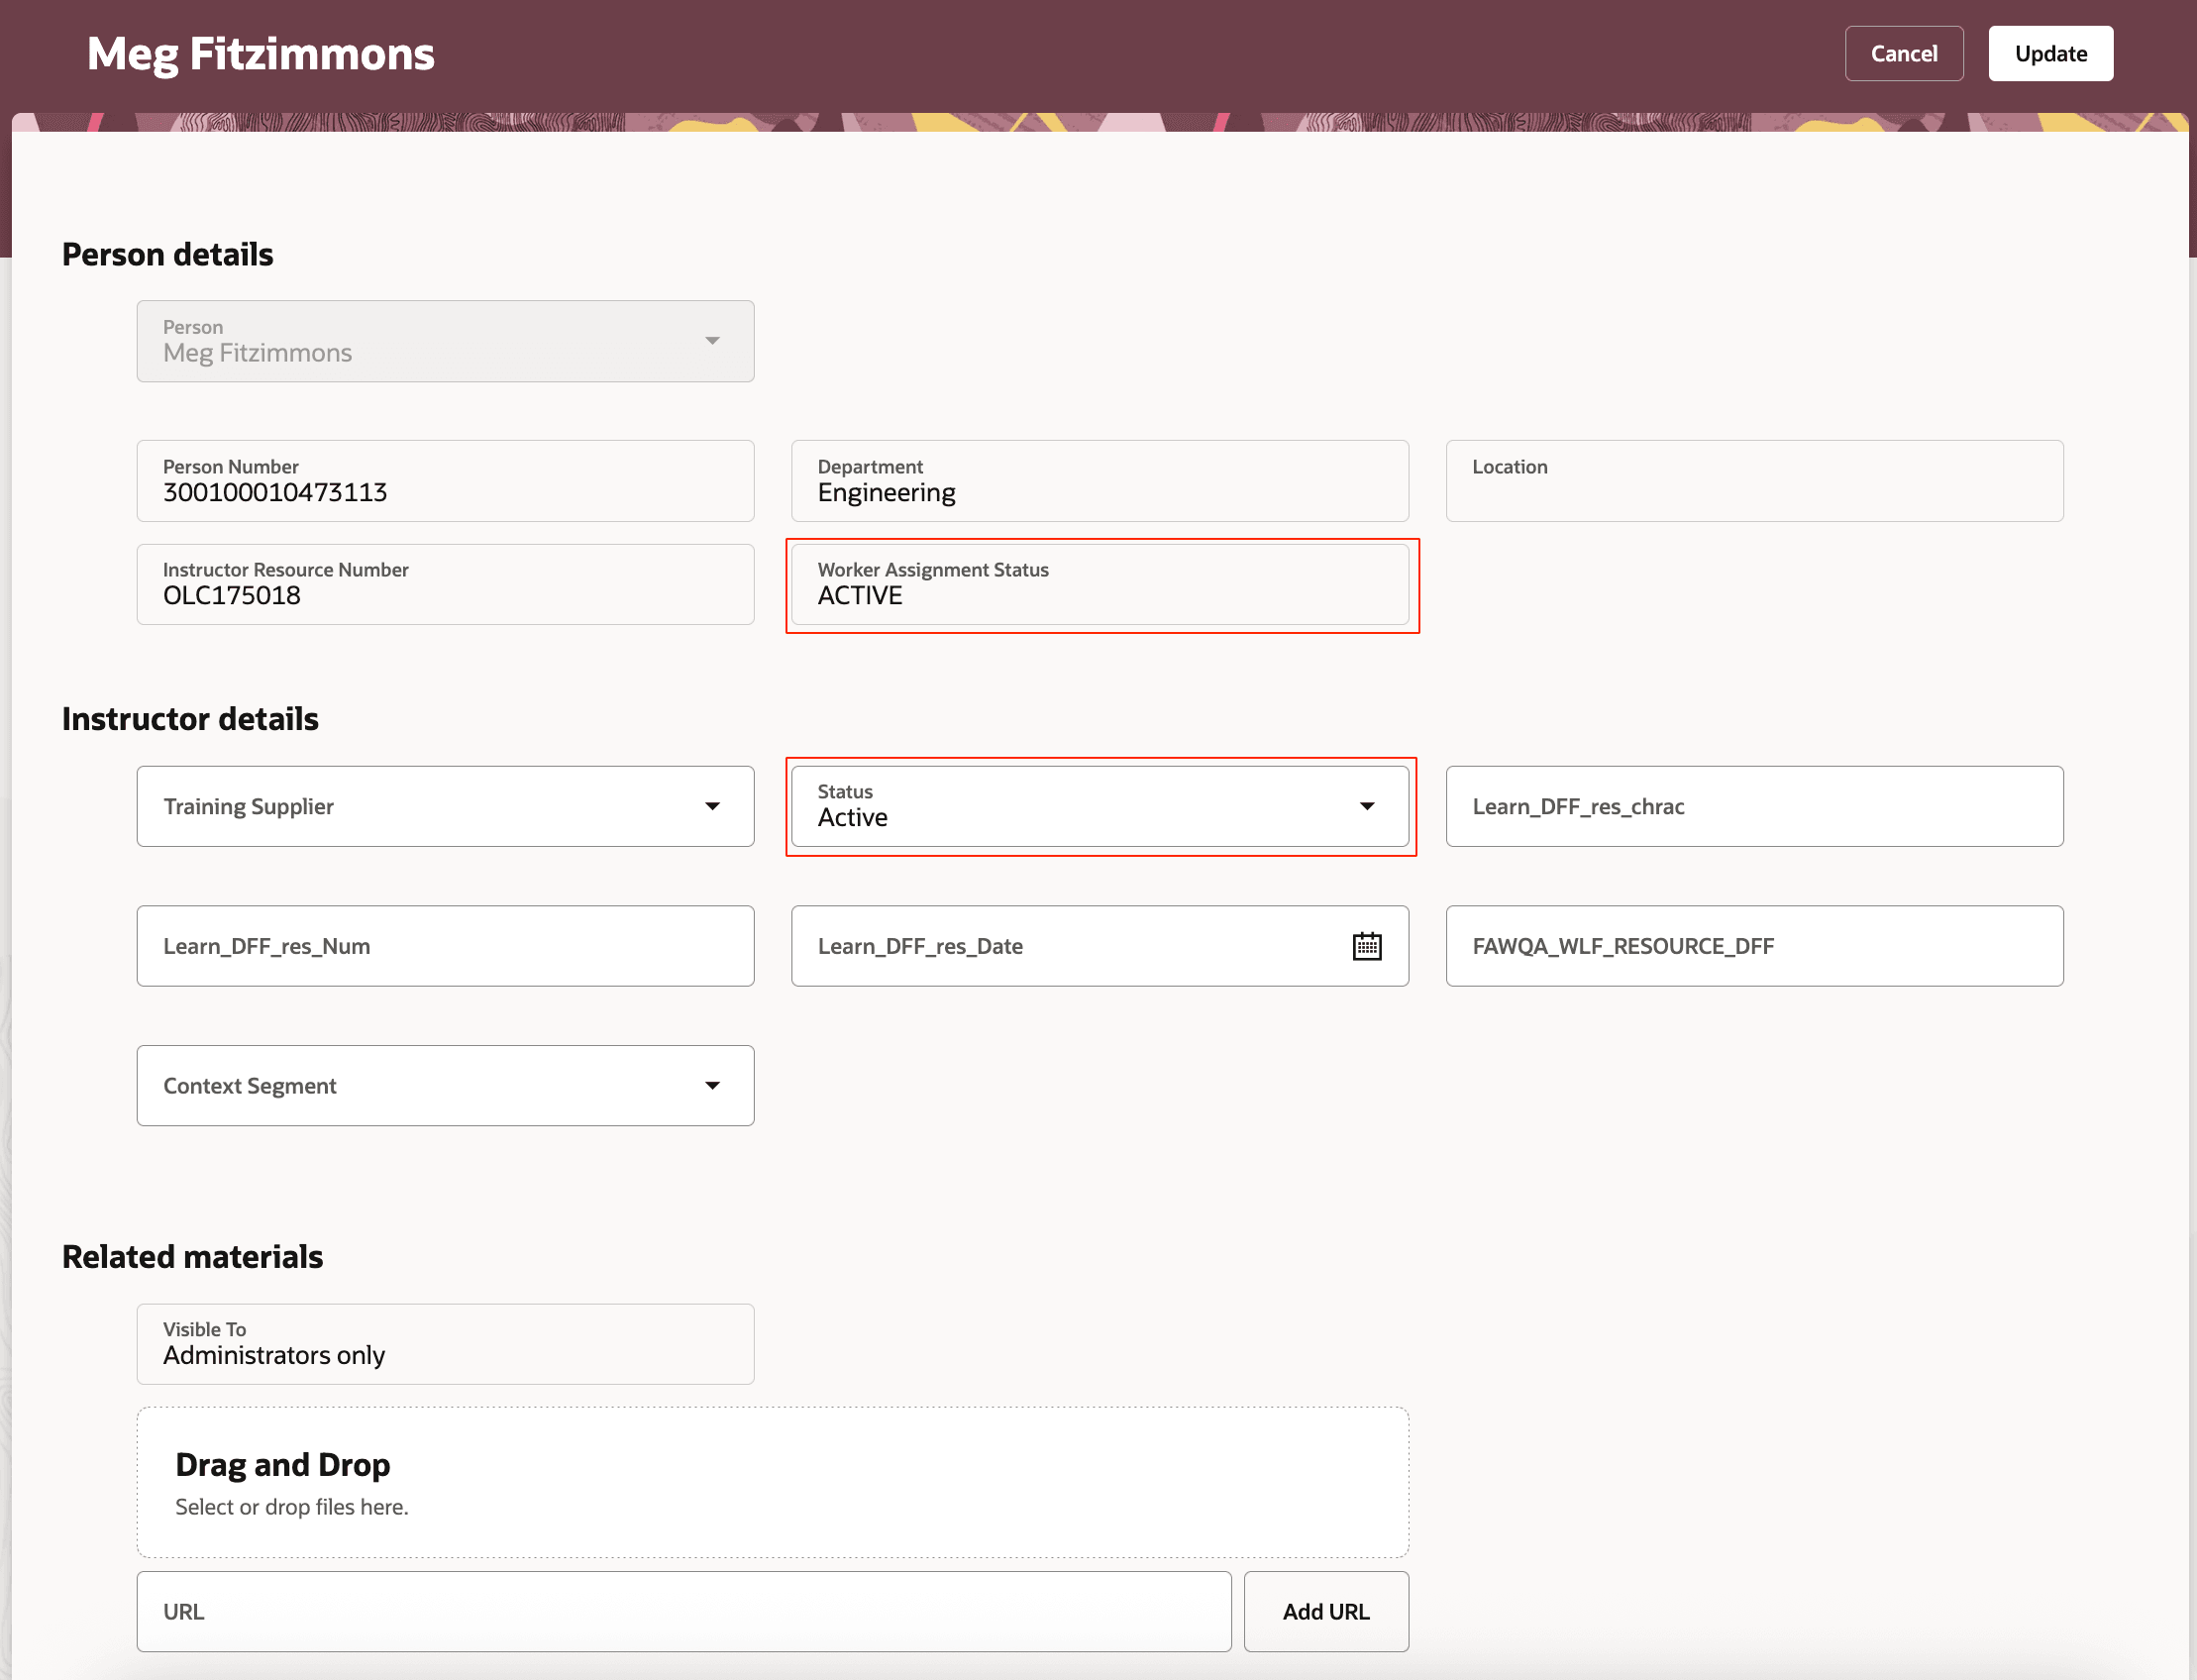Click the Department field showing Engineering
This screenshot has width=2197, height=1680.
click(1099, 481)
